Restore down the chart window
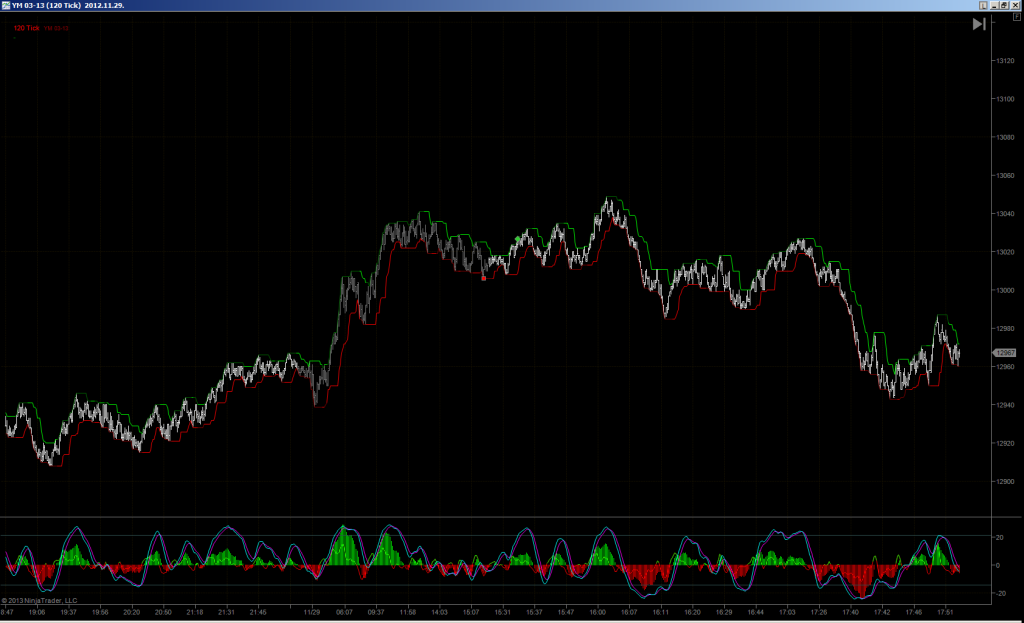Image resolution: width=1024 pixels, height=623 pixels. pos(1004,5)
